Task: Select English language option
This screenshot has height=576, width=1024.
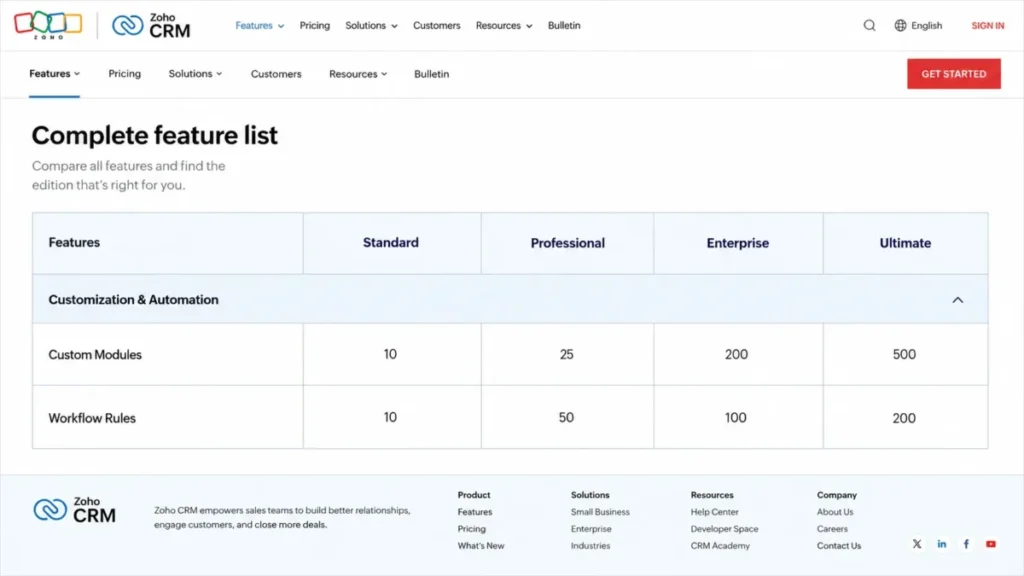Action: coord(927,25)
